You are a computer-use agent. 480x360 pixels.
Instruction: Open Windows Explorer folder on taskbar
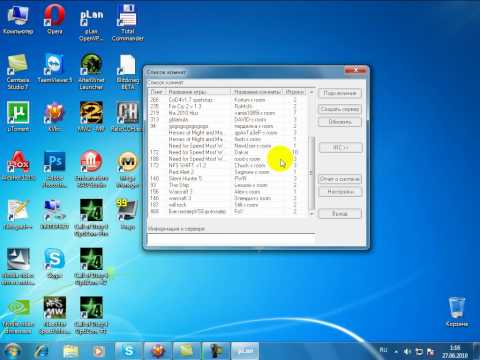(x=71, y=351)
